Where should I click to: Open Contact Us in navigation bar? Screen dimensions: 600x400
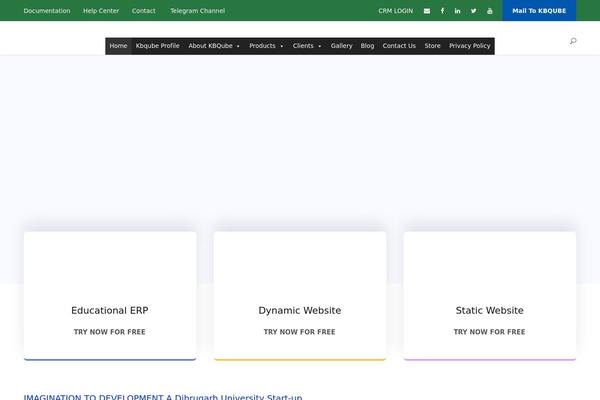click(399, 46)
